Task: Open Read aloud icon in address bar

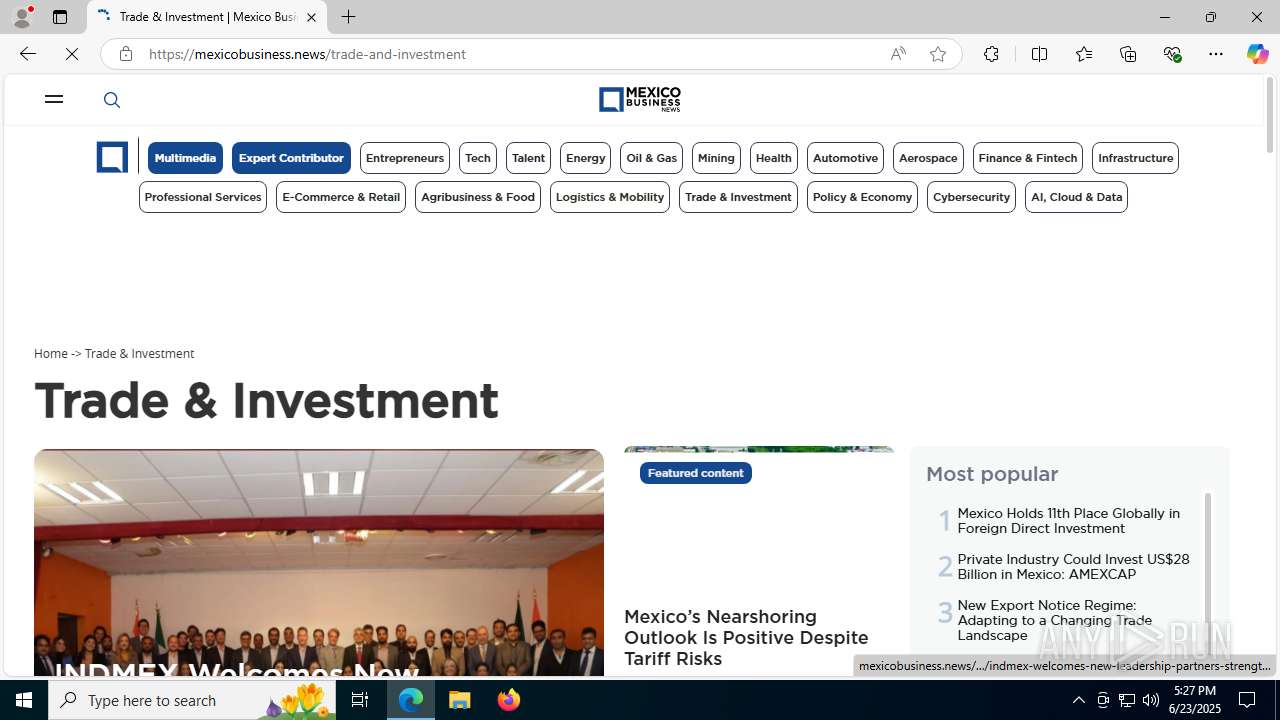Action: click(x=898, y=54)
